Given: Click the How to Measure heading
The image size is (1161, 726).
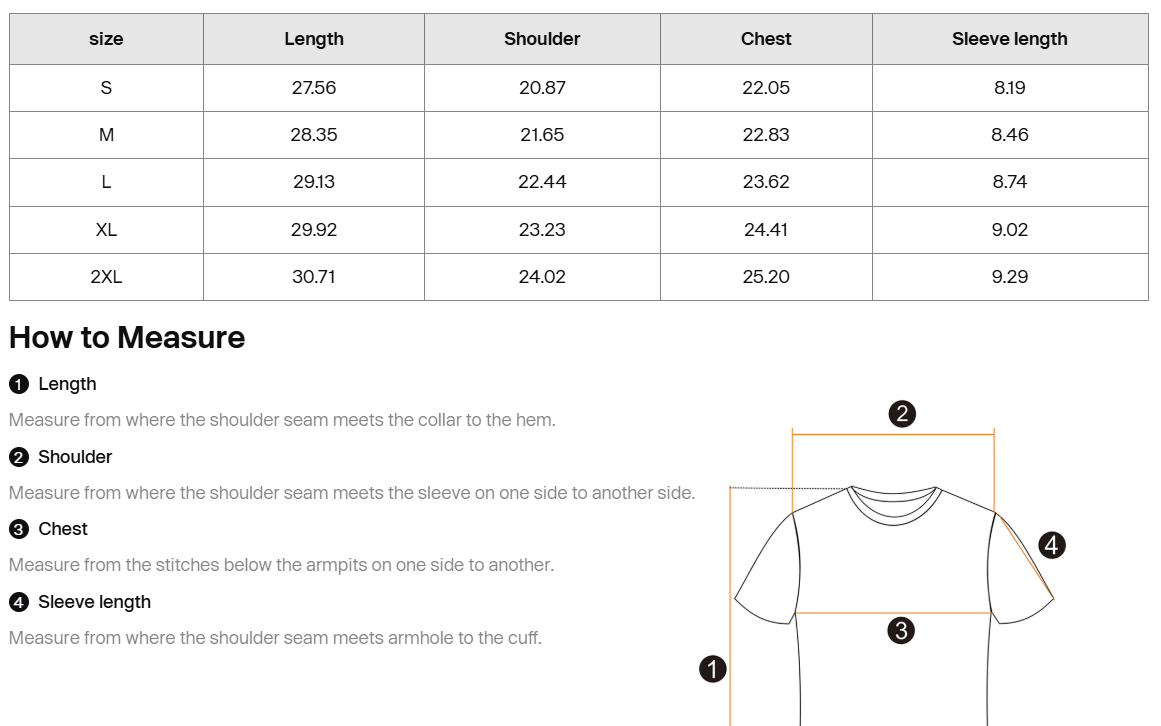Looking at the screenshot, I should 127,337.
